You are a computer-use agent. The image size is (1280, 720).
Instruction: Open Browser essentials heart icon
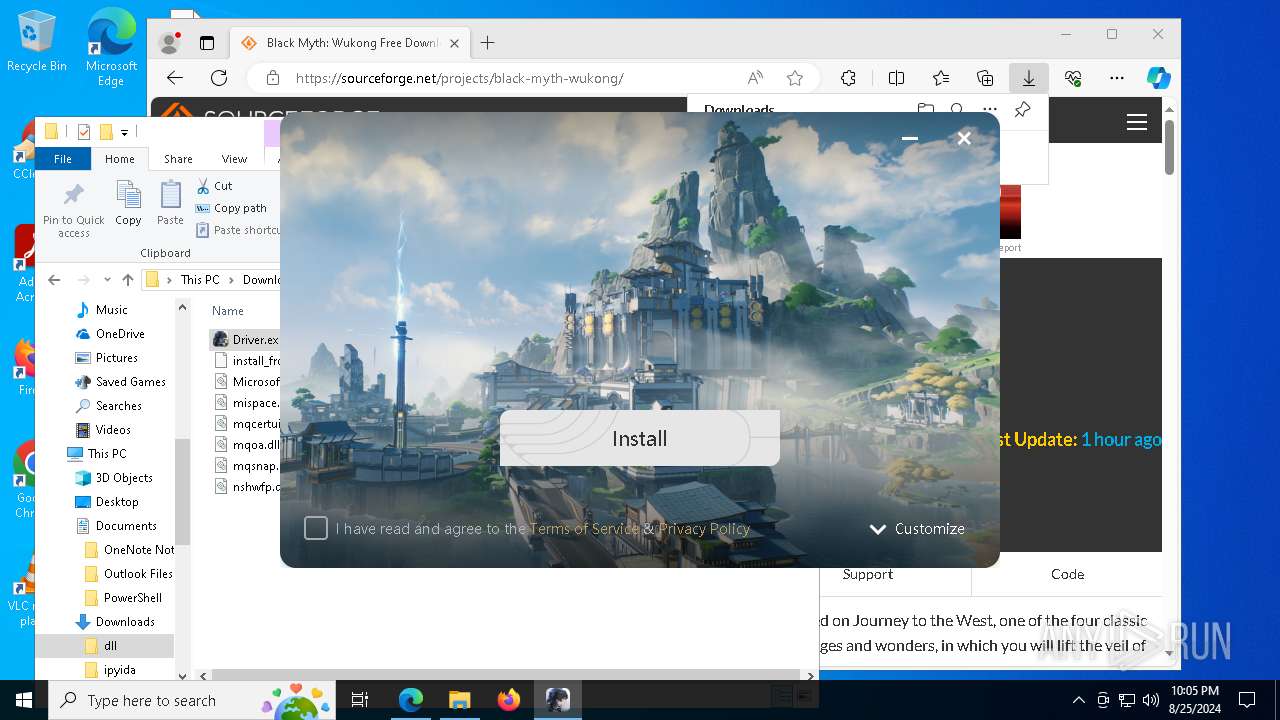pyautogui.click(x=1073, y=78)
